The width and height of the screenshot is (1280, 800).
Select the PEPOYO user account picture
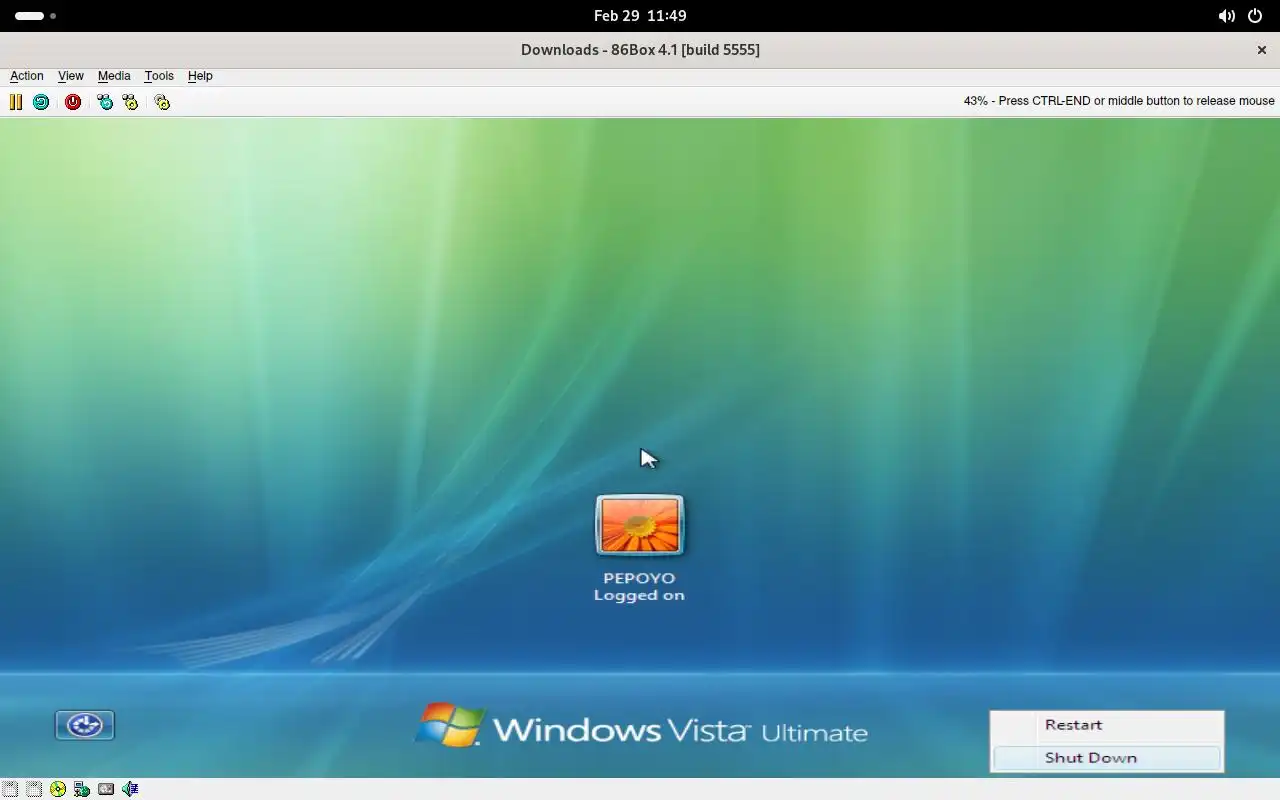(x=640, y=525)
